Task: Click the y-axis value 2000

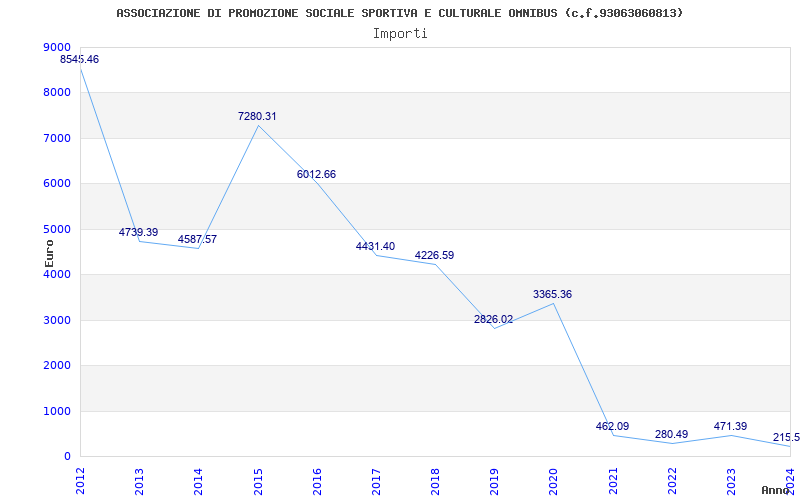Action: (x=57, y=366)
